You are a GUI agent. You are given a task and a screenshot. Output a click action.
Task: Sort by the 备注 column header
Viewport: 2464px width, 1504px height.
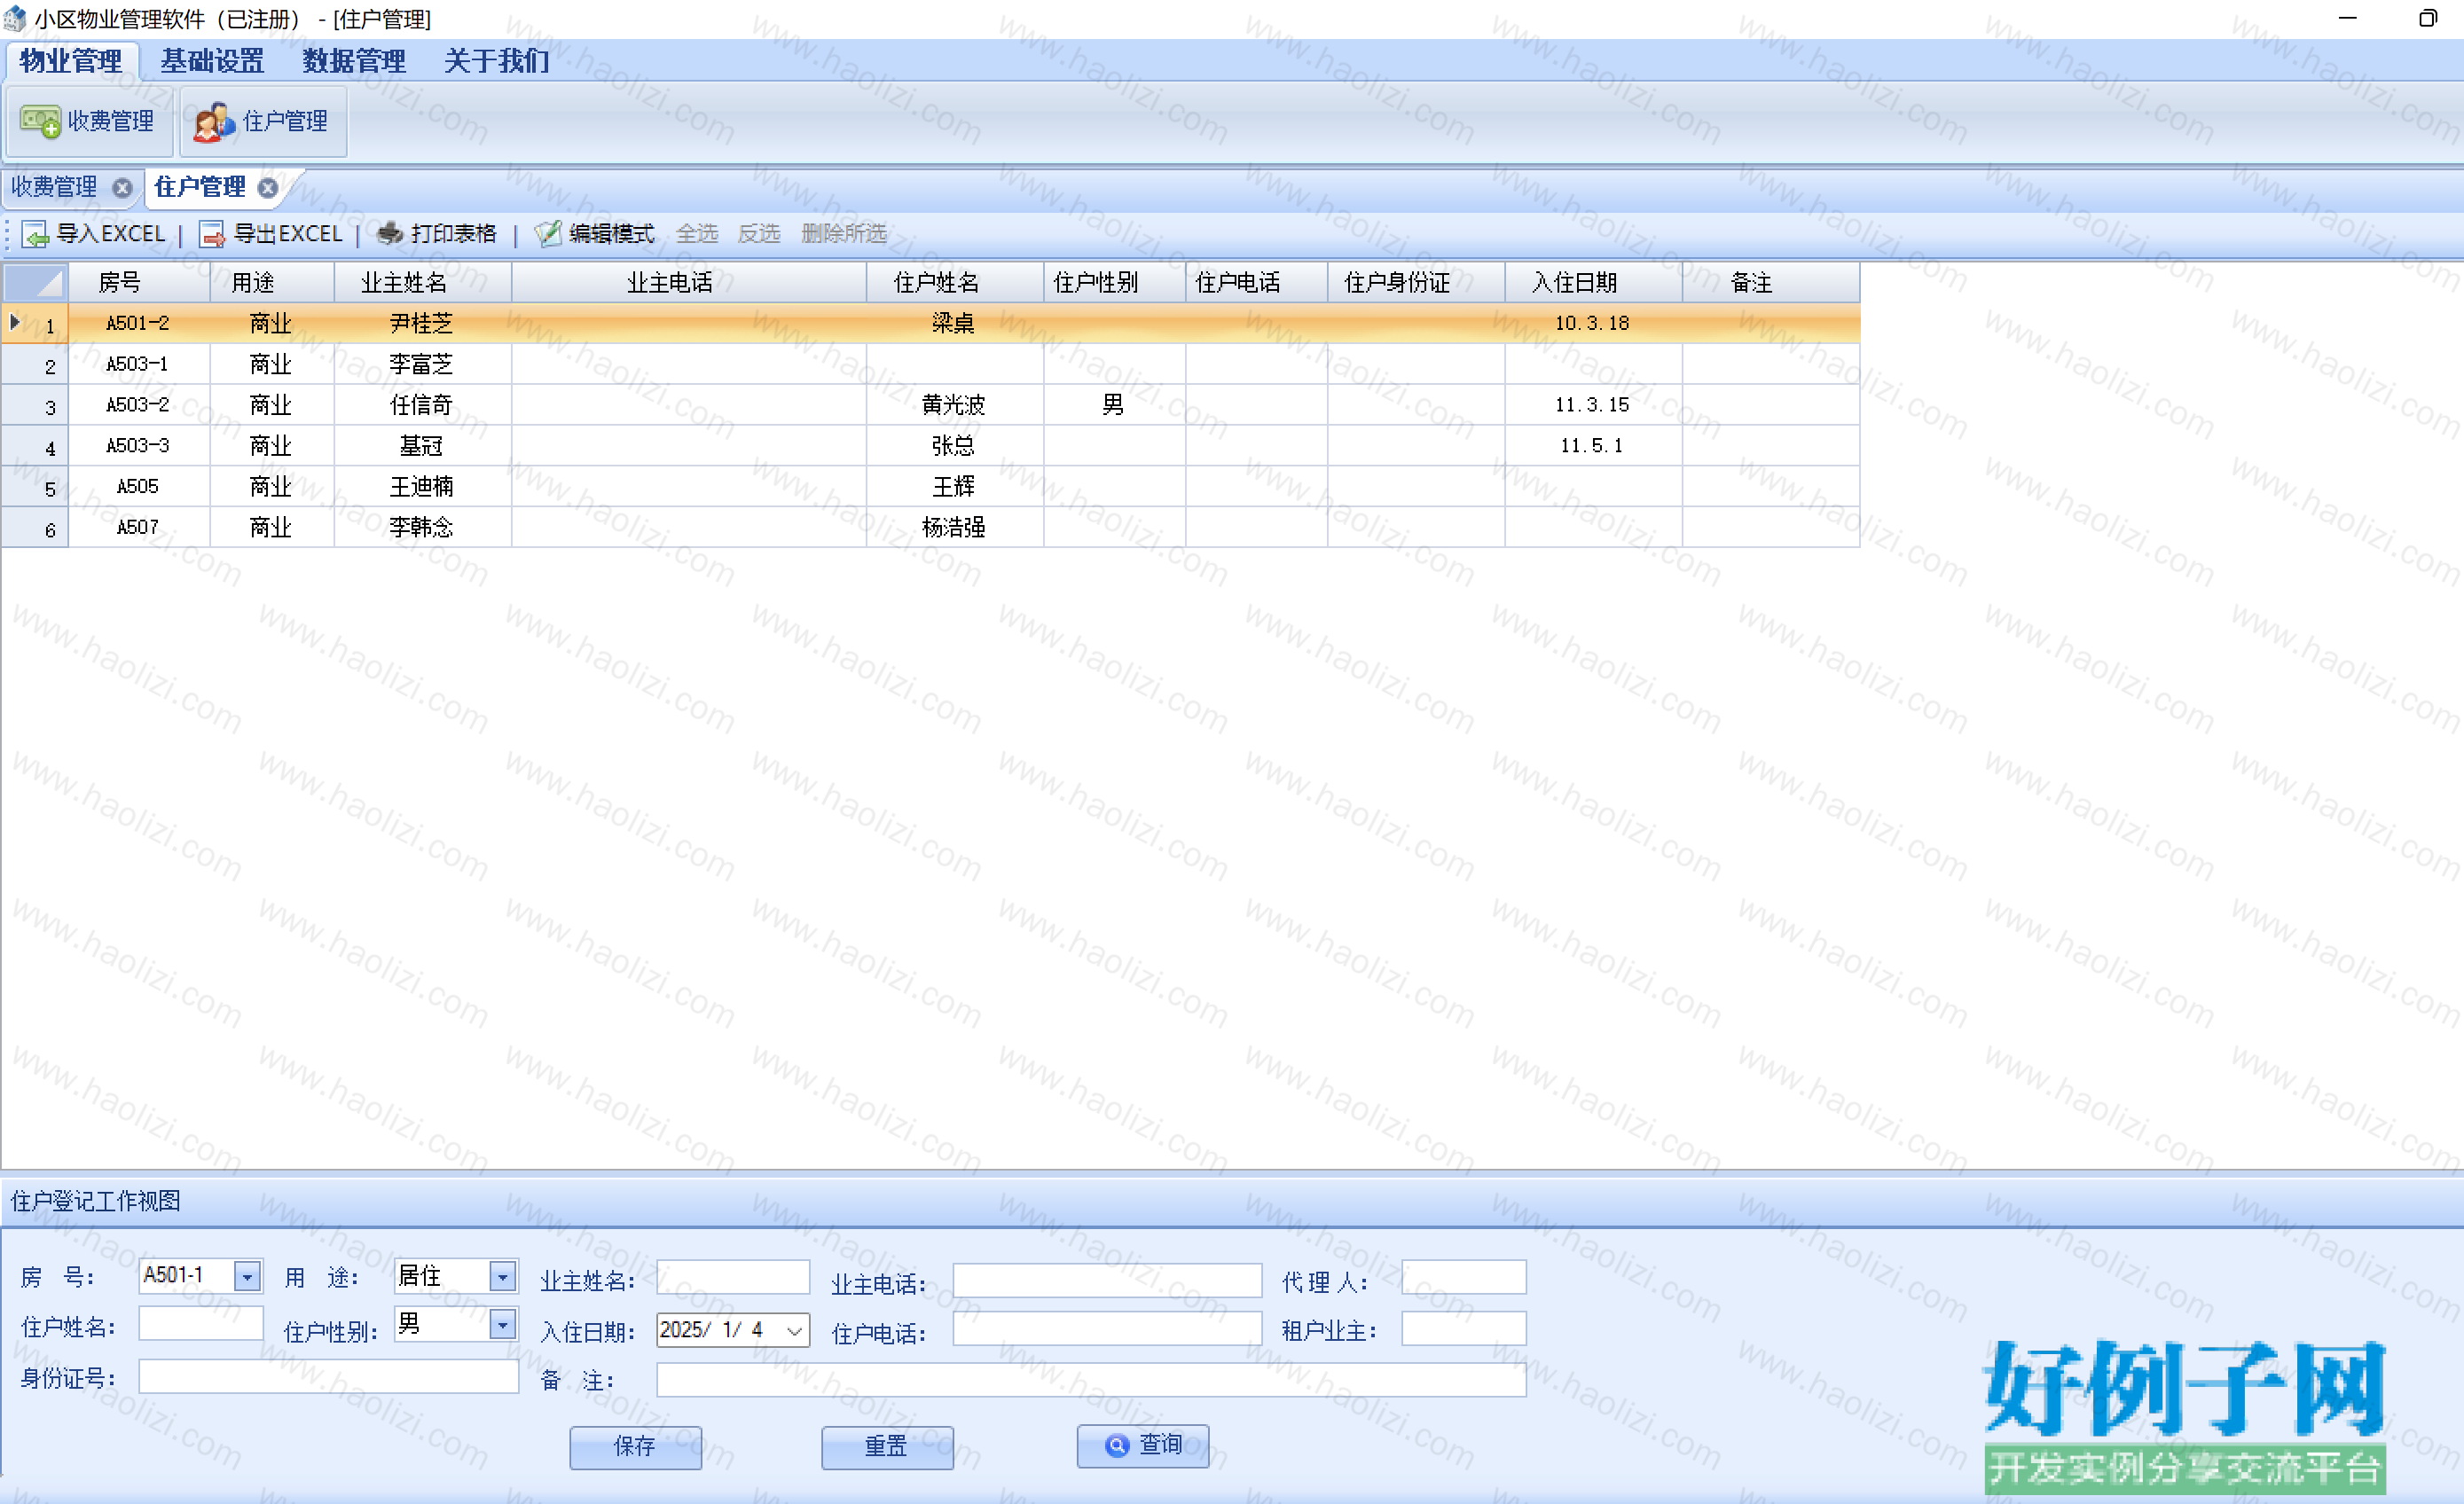tap(1771, 283)
